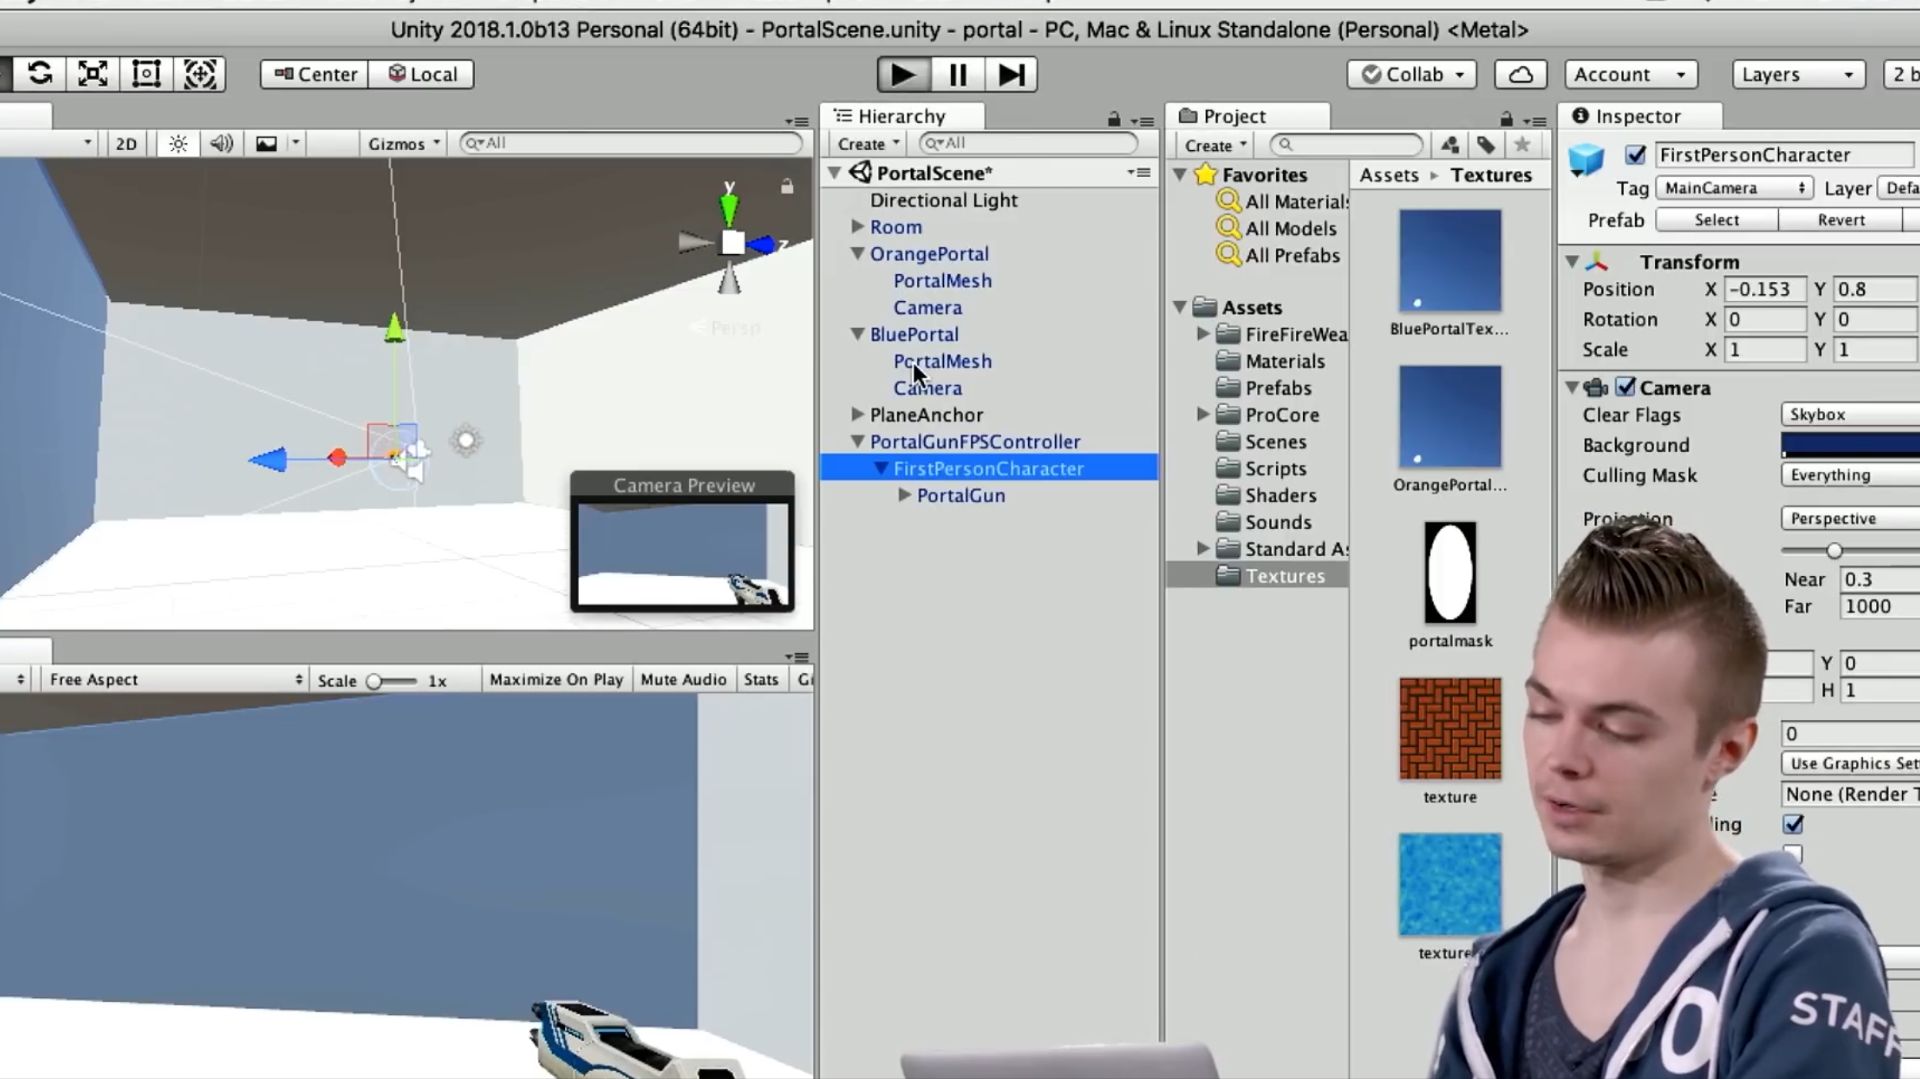
Task: Toggle the Scene gizmo rotation lock
Action: pyautogui.click(x=787, y=186)
